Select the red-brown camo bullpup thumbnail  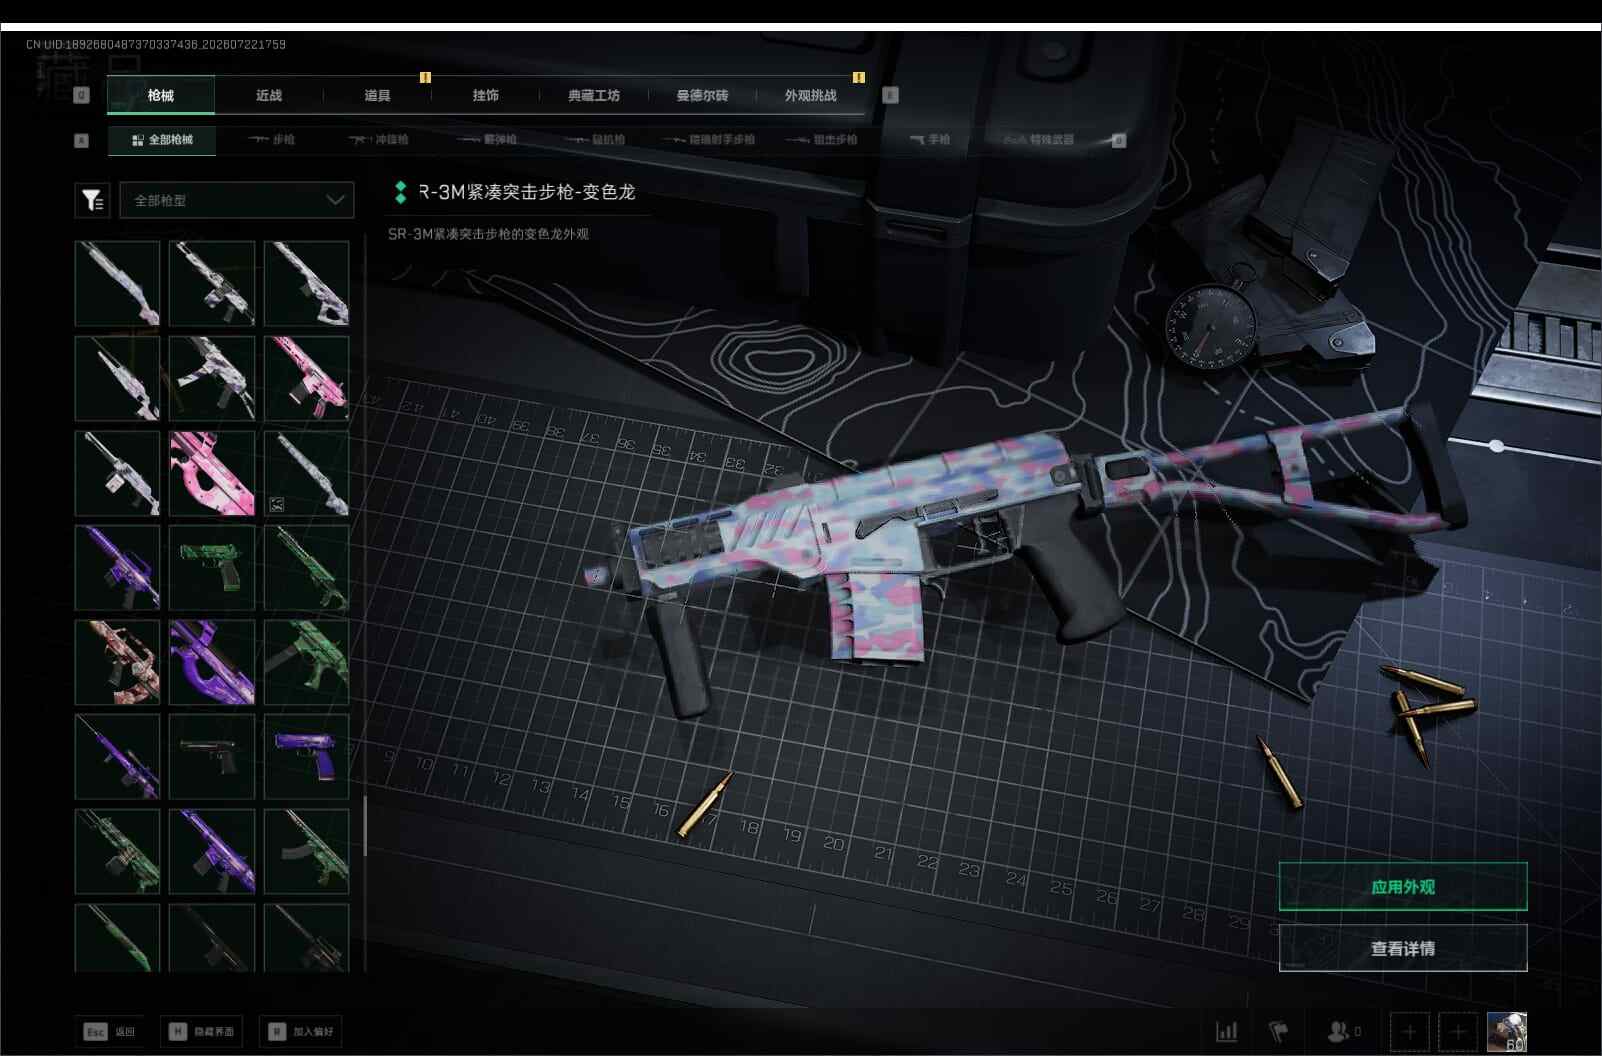[x=117, y=662]
